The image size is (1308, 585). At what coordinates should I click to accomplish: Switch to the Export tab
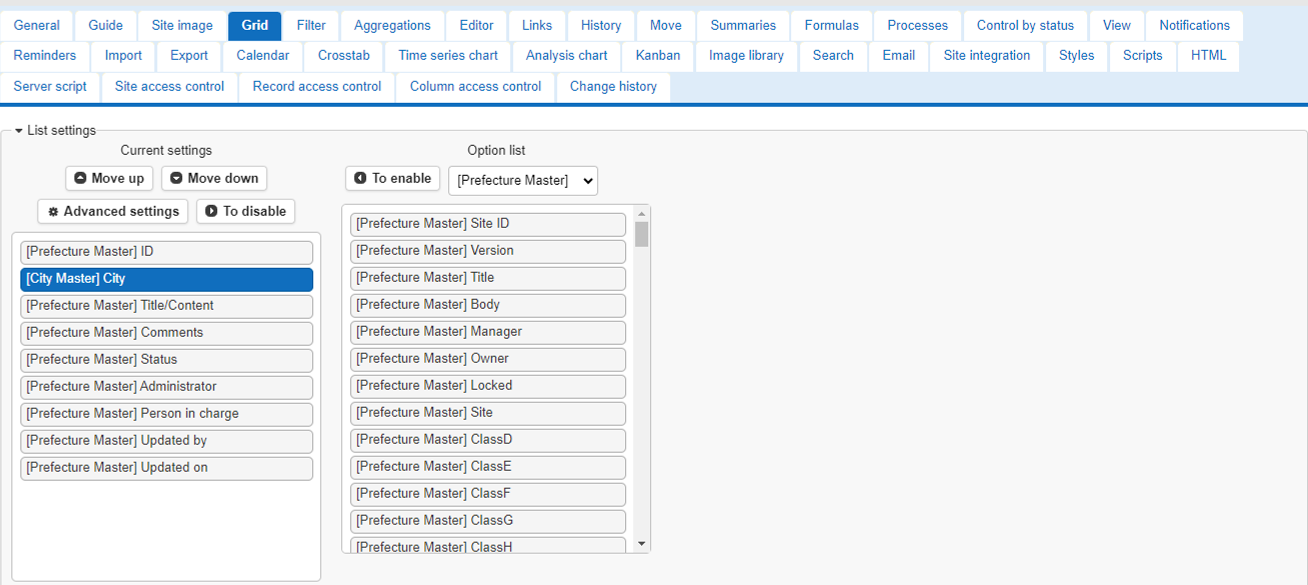coord(189,56)
